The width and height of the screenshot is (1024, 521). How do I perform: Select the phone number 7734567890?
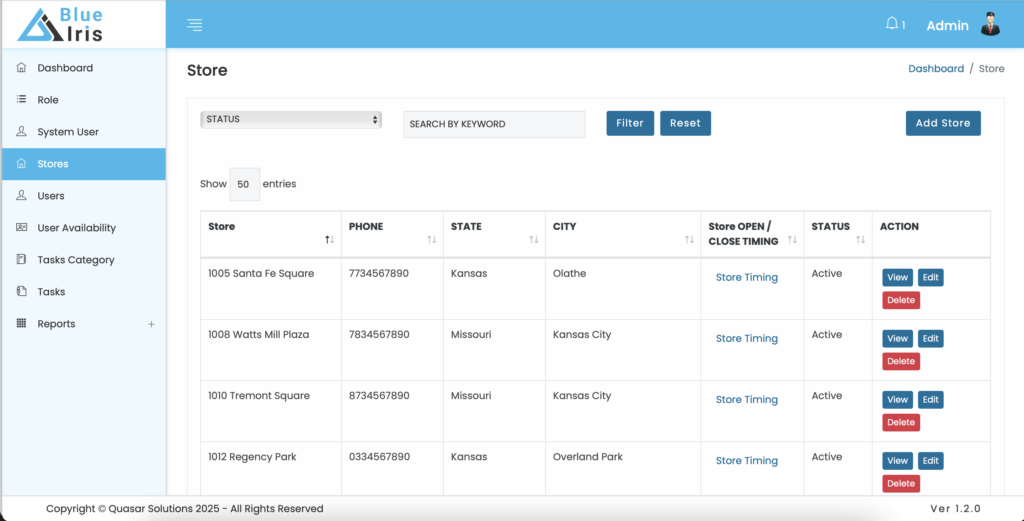tap(379, 274)
